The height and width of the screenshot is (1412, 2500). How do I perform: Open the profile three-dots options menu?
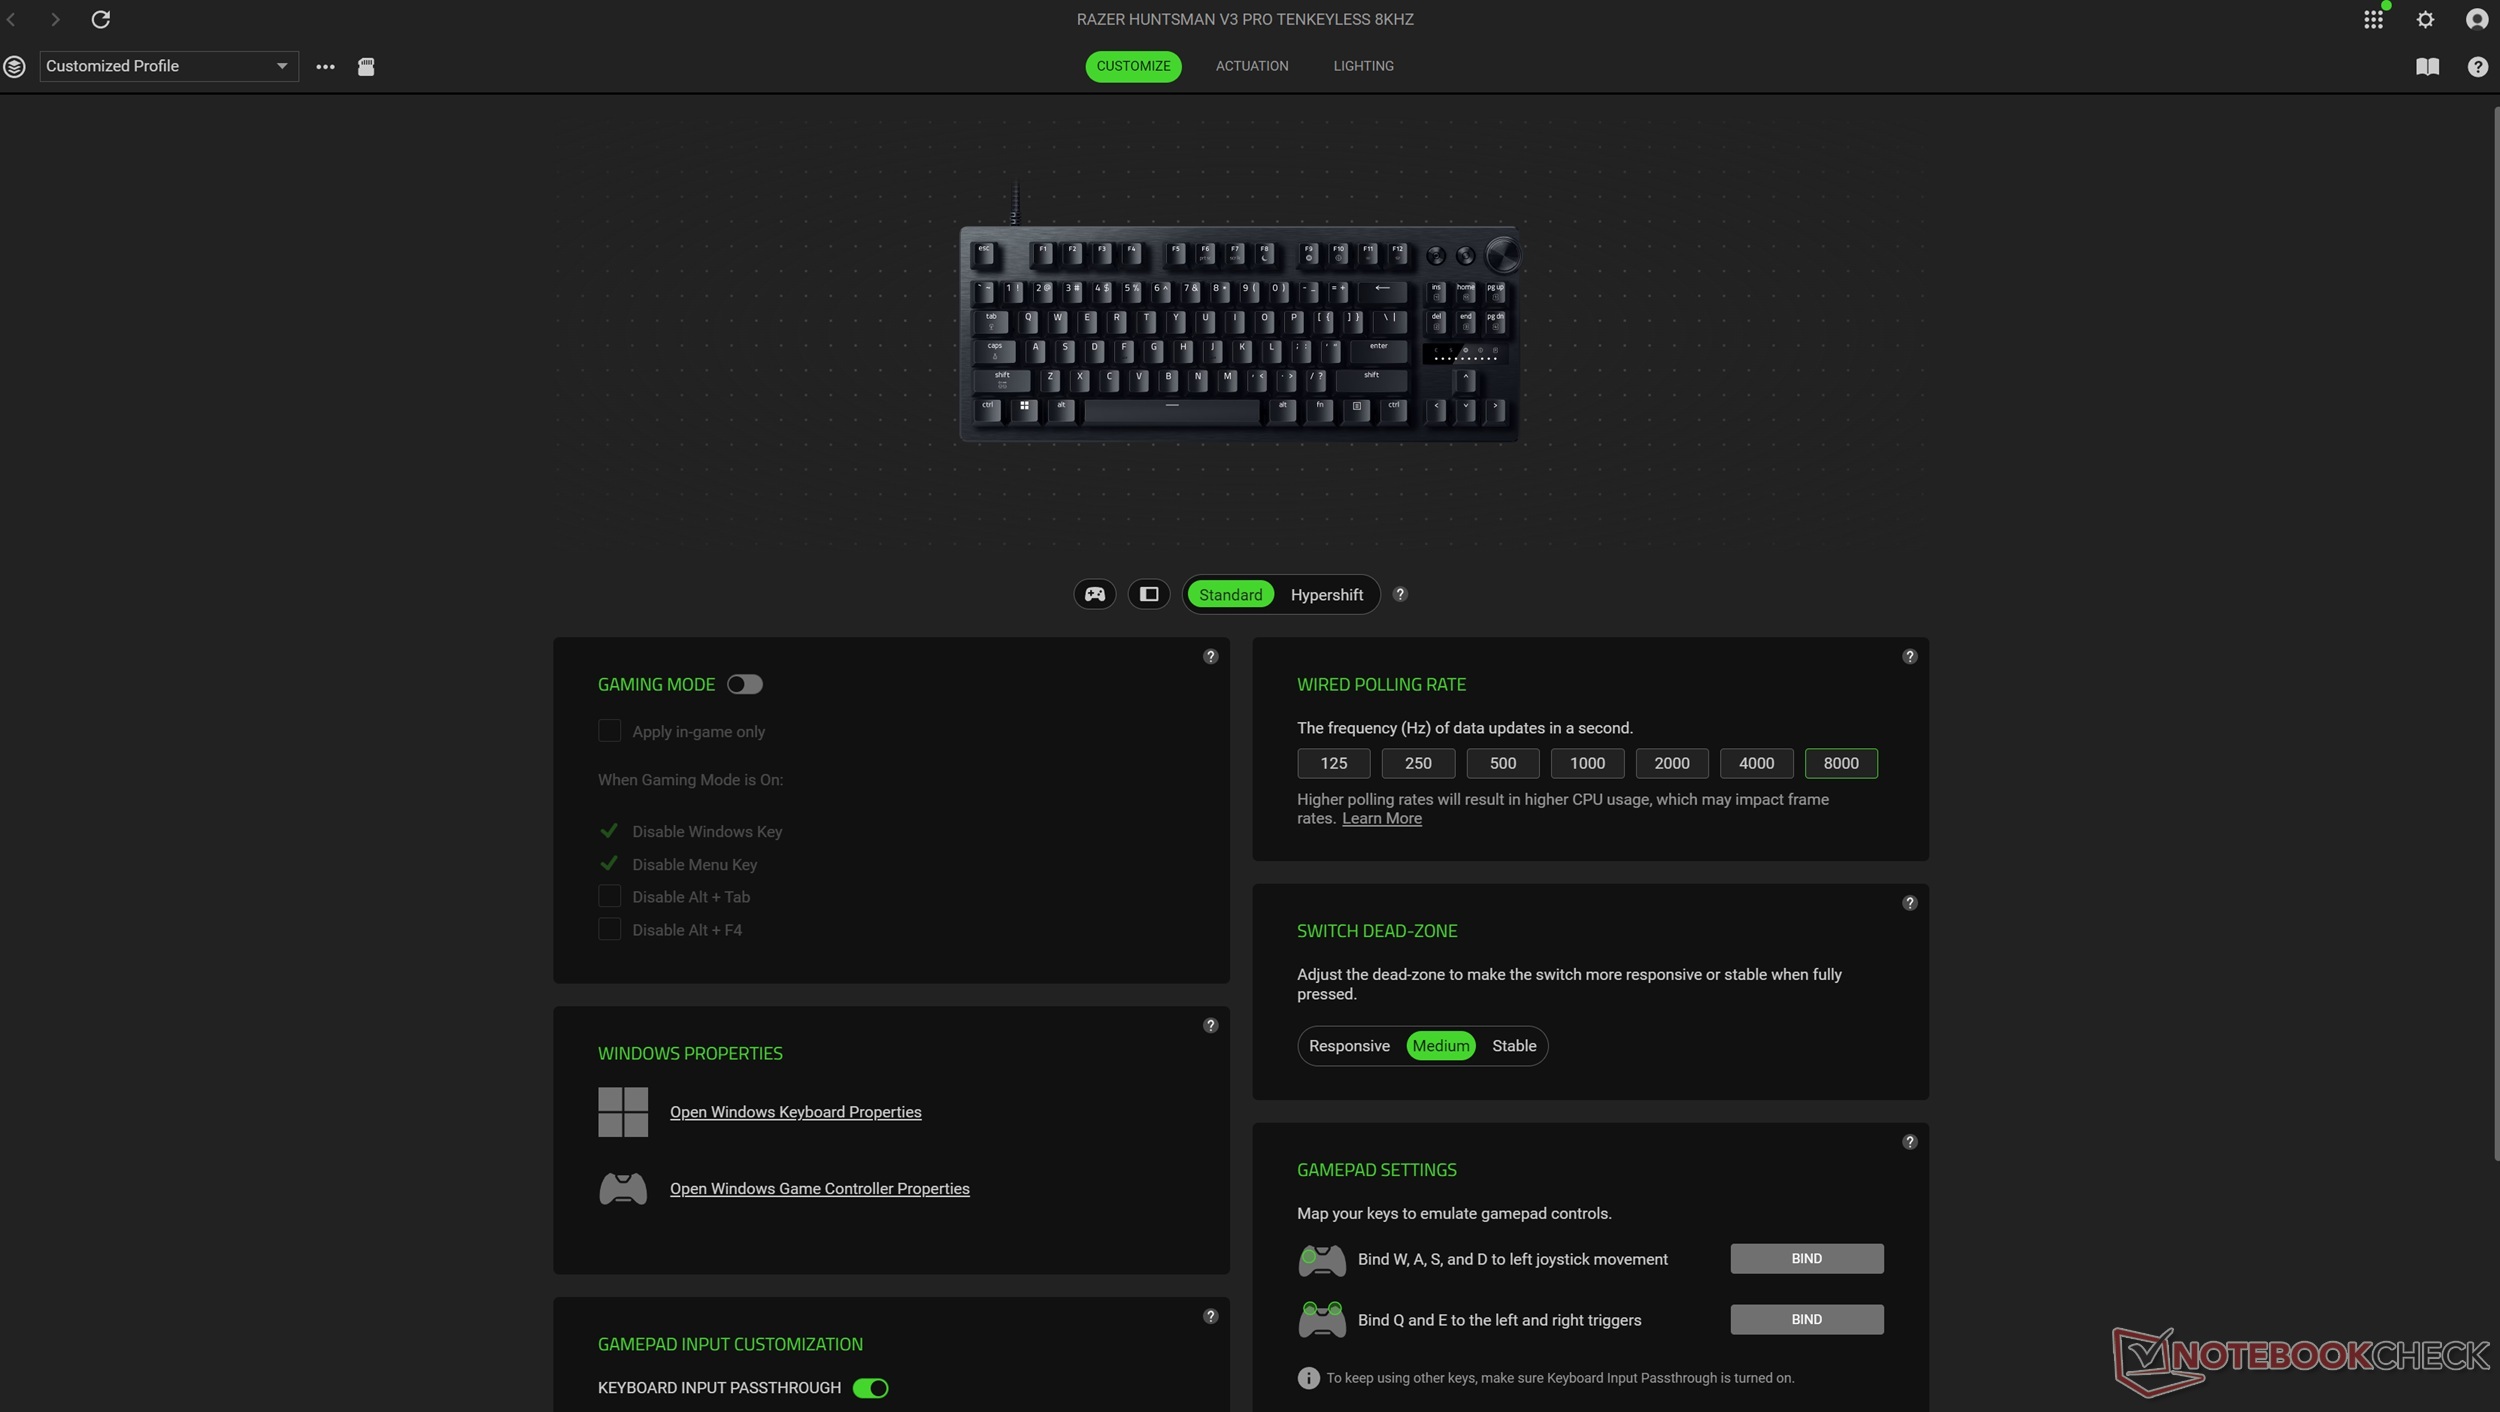(325, 67)
